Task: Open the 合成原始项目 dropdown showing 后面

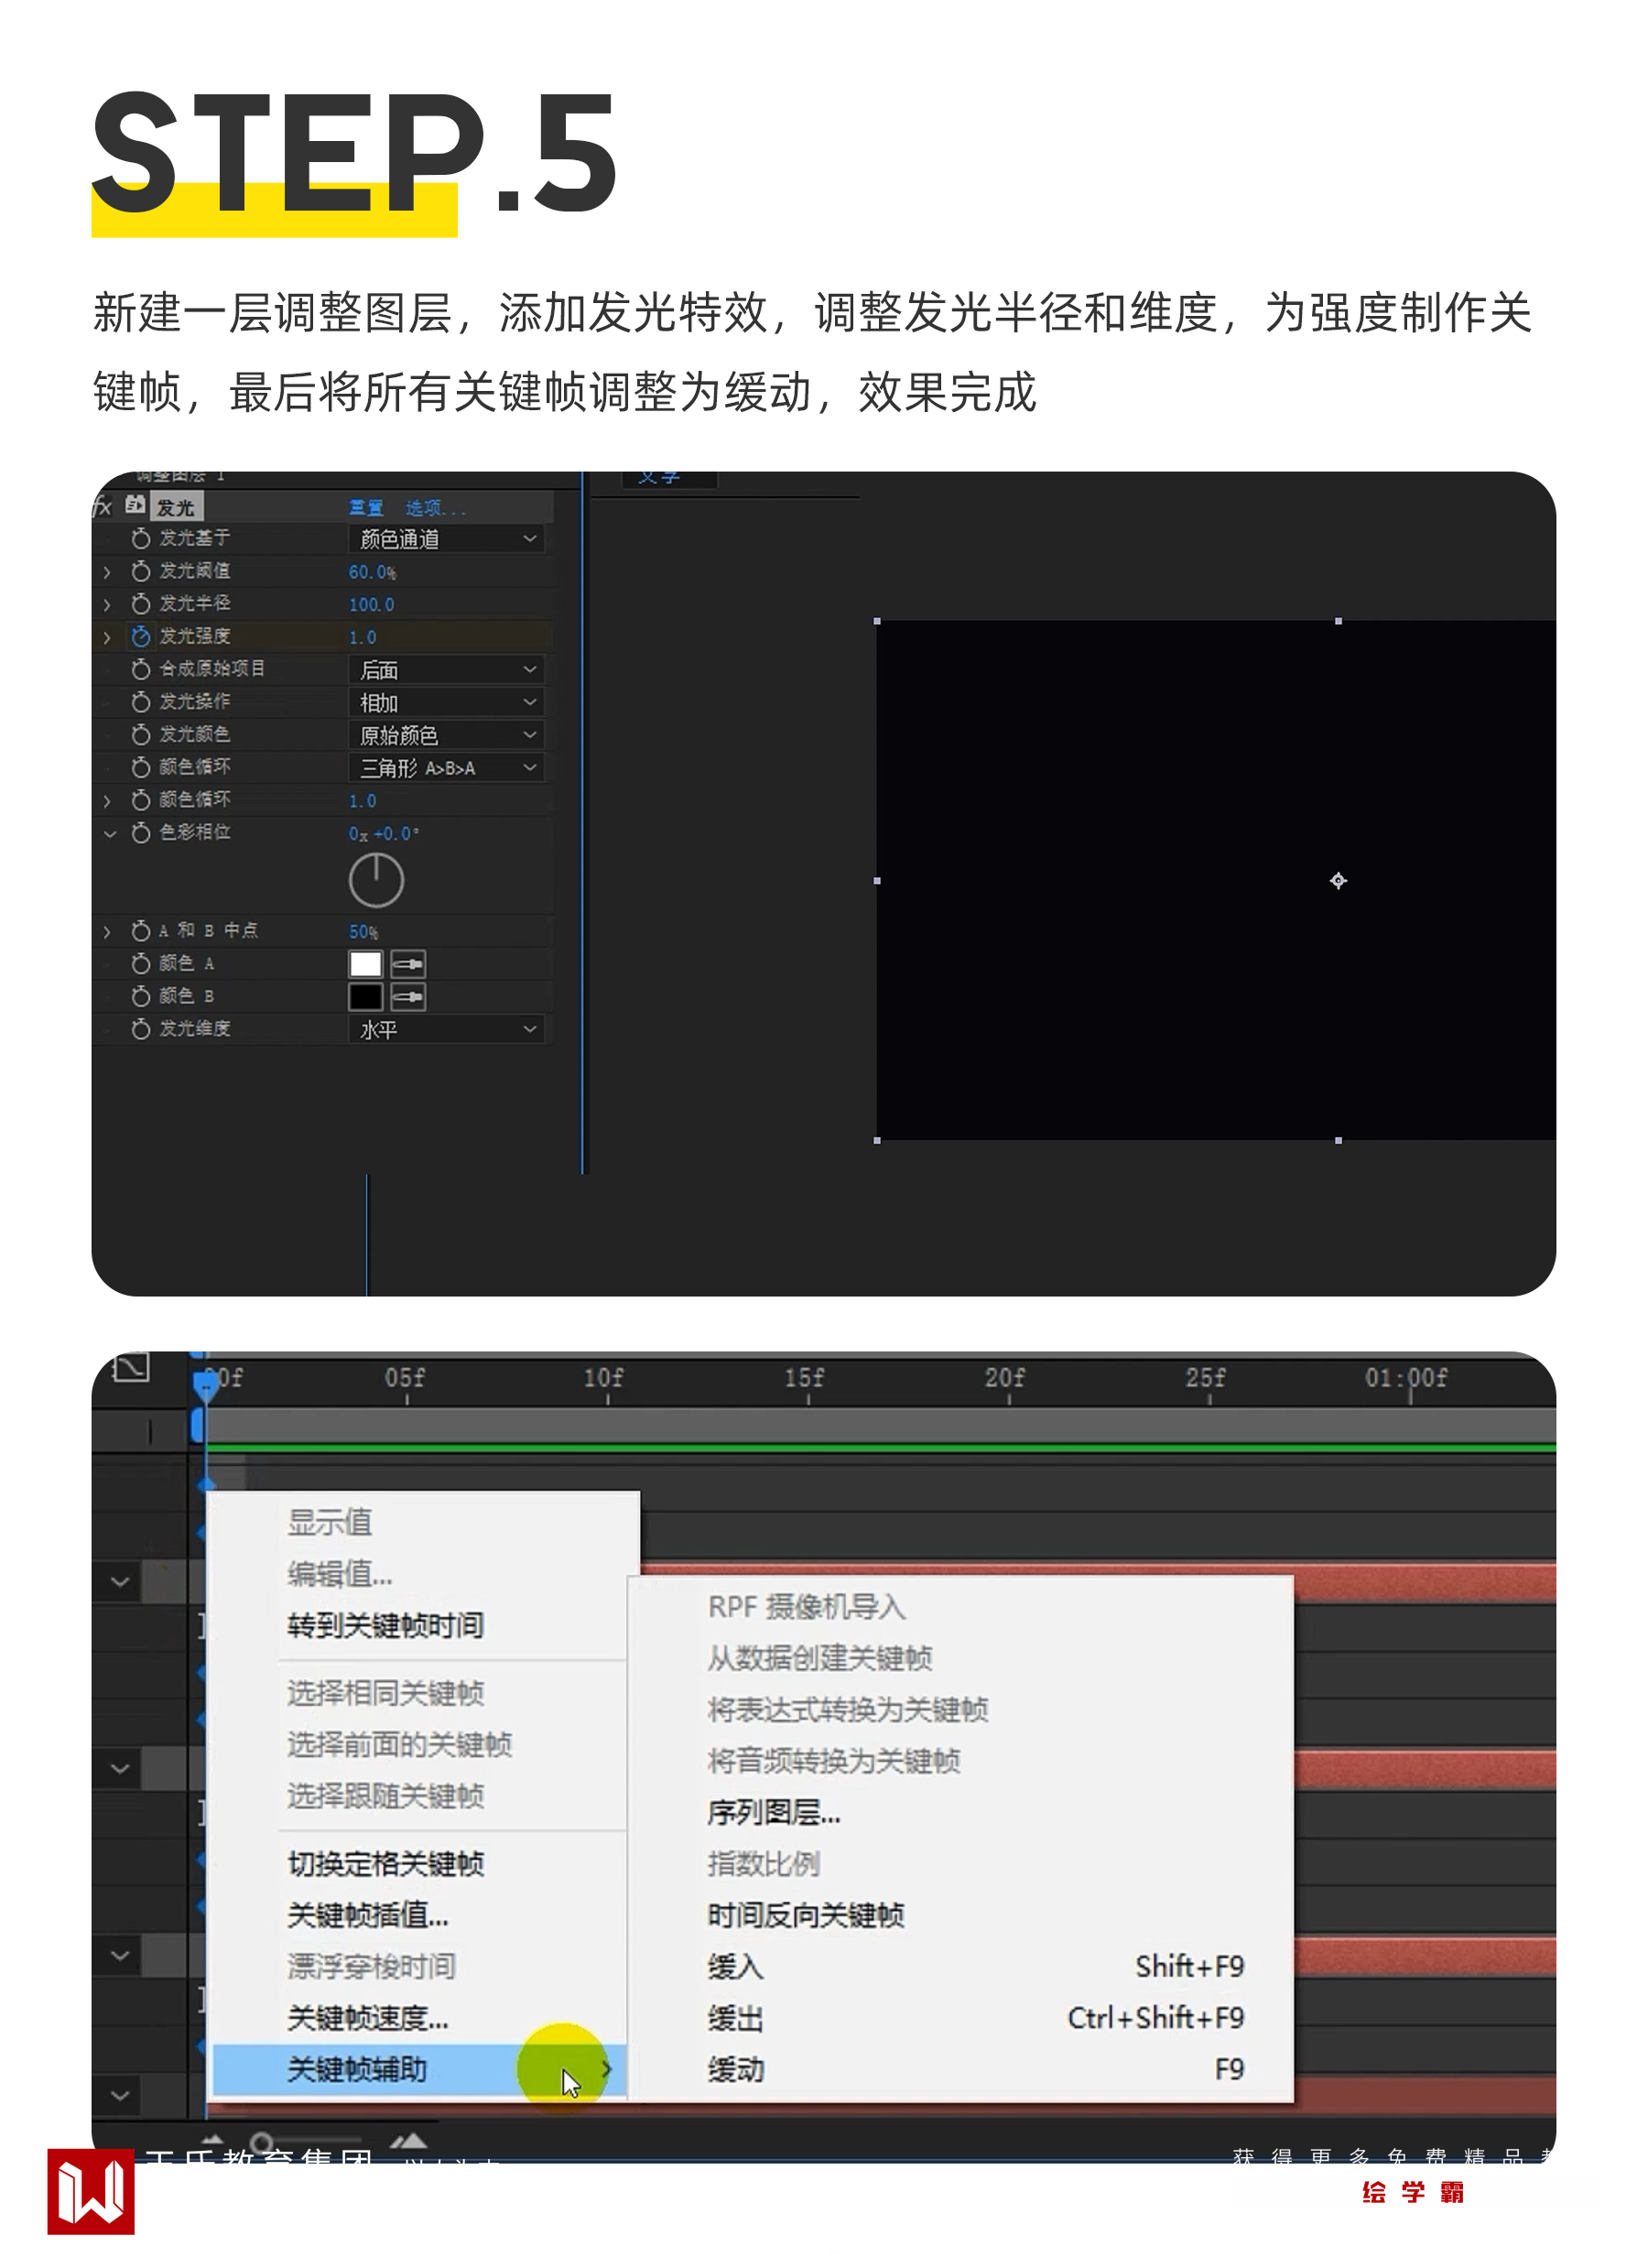Action: 446,670
